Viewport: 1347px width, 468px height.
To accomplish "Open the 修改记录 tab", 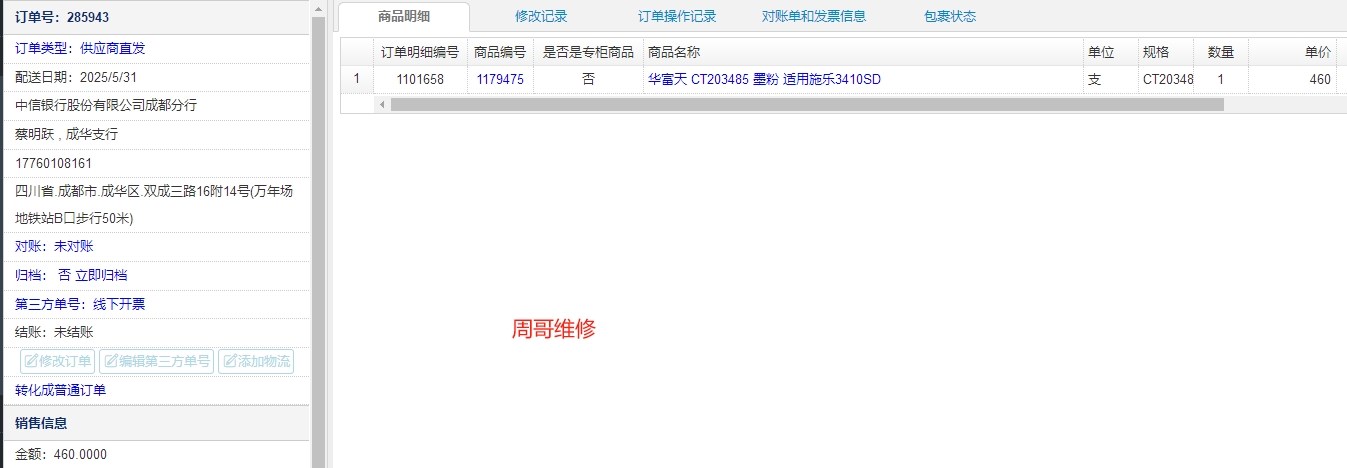I will (541, 16).
